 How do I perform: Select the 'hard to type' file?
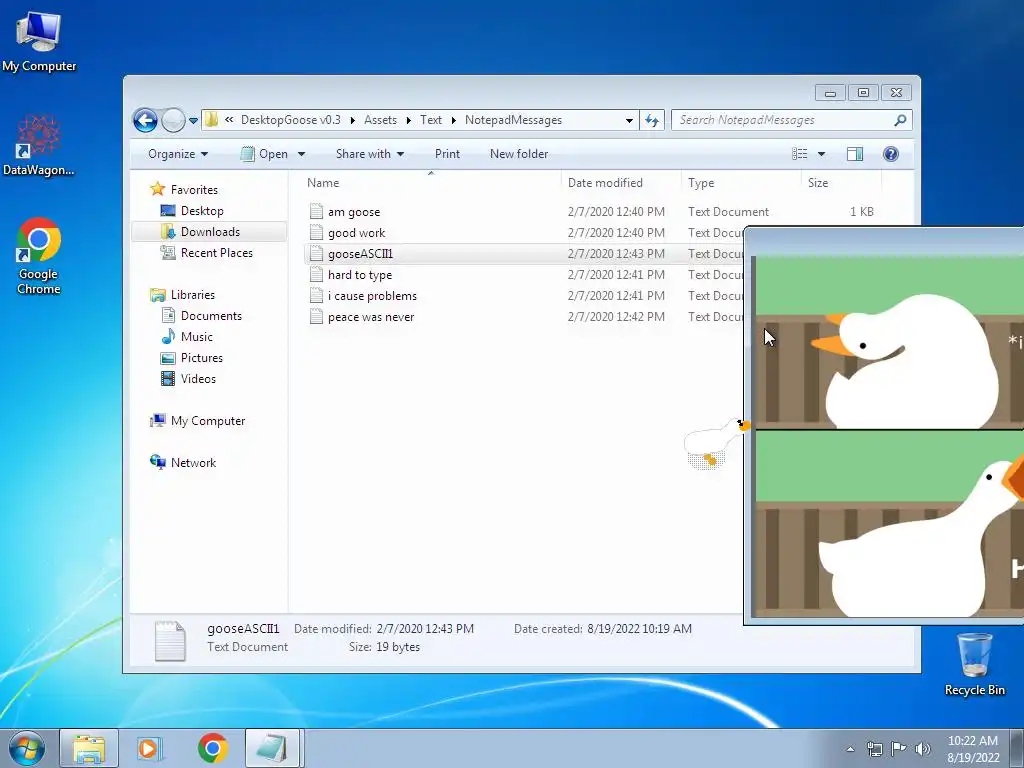[x=360, y=275]
